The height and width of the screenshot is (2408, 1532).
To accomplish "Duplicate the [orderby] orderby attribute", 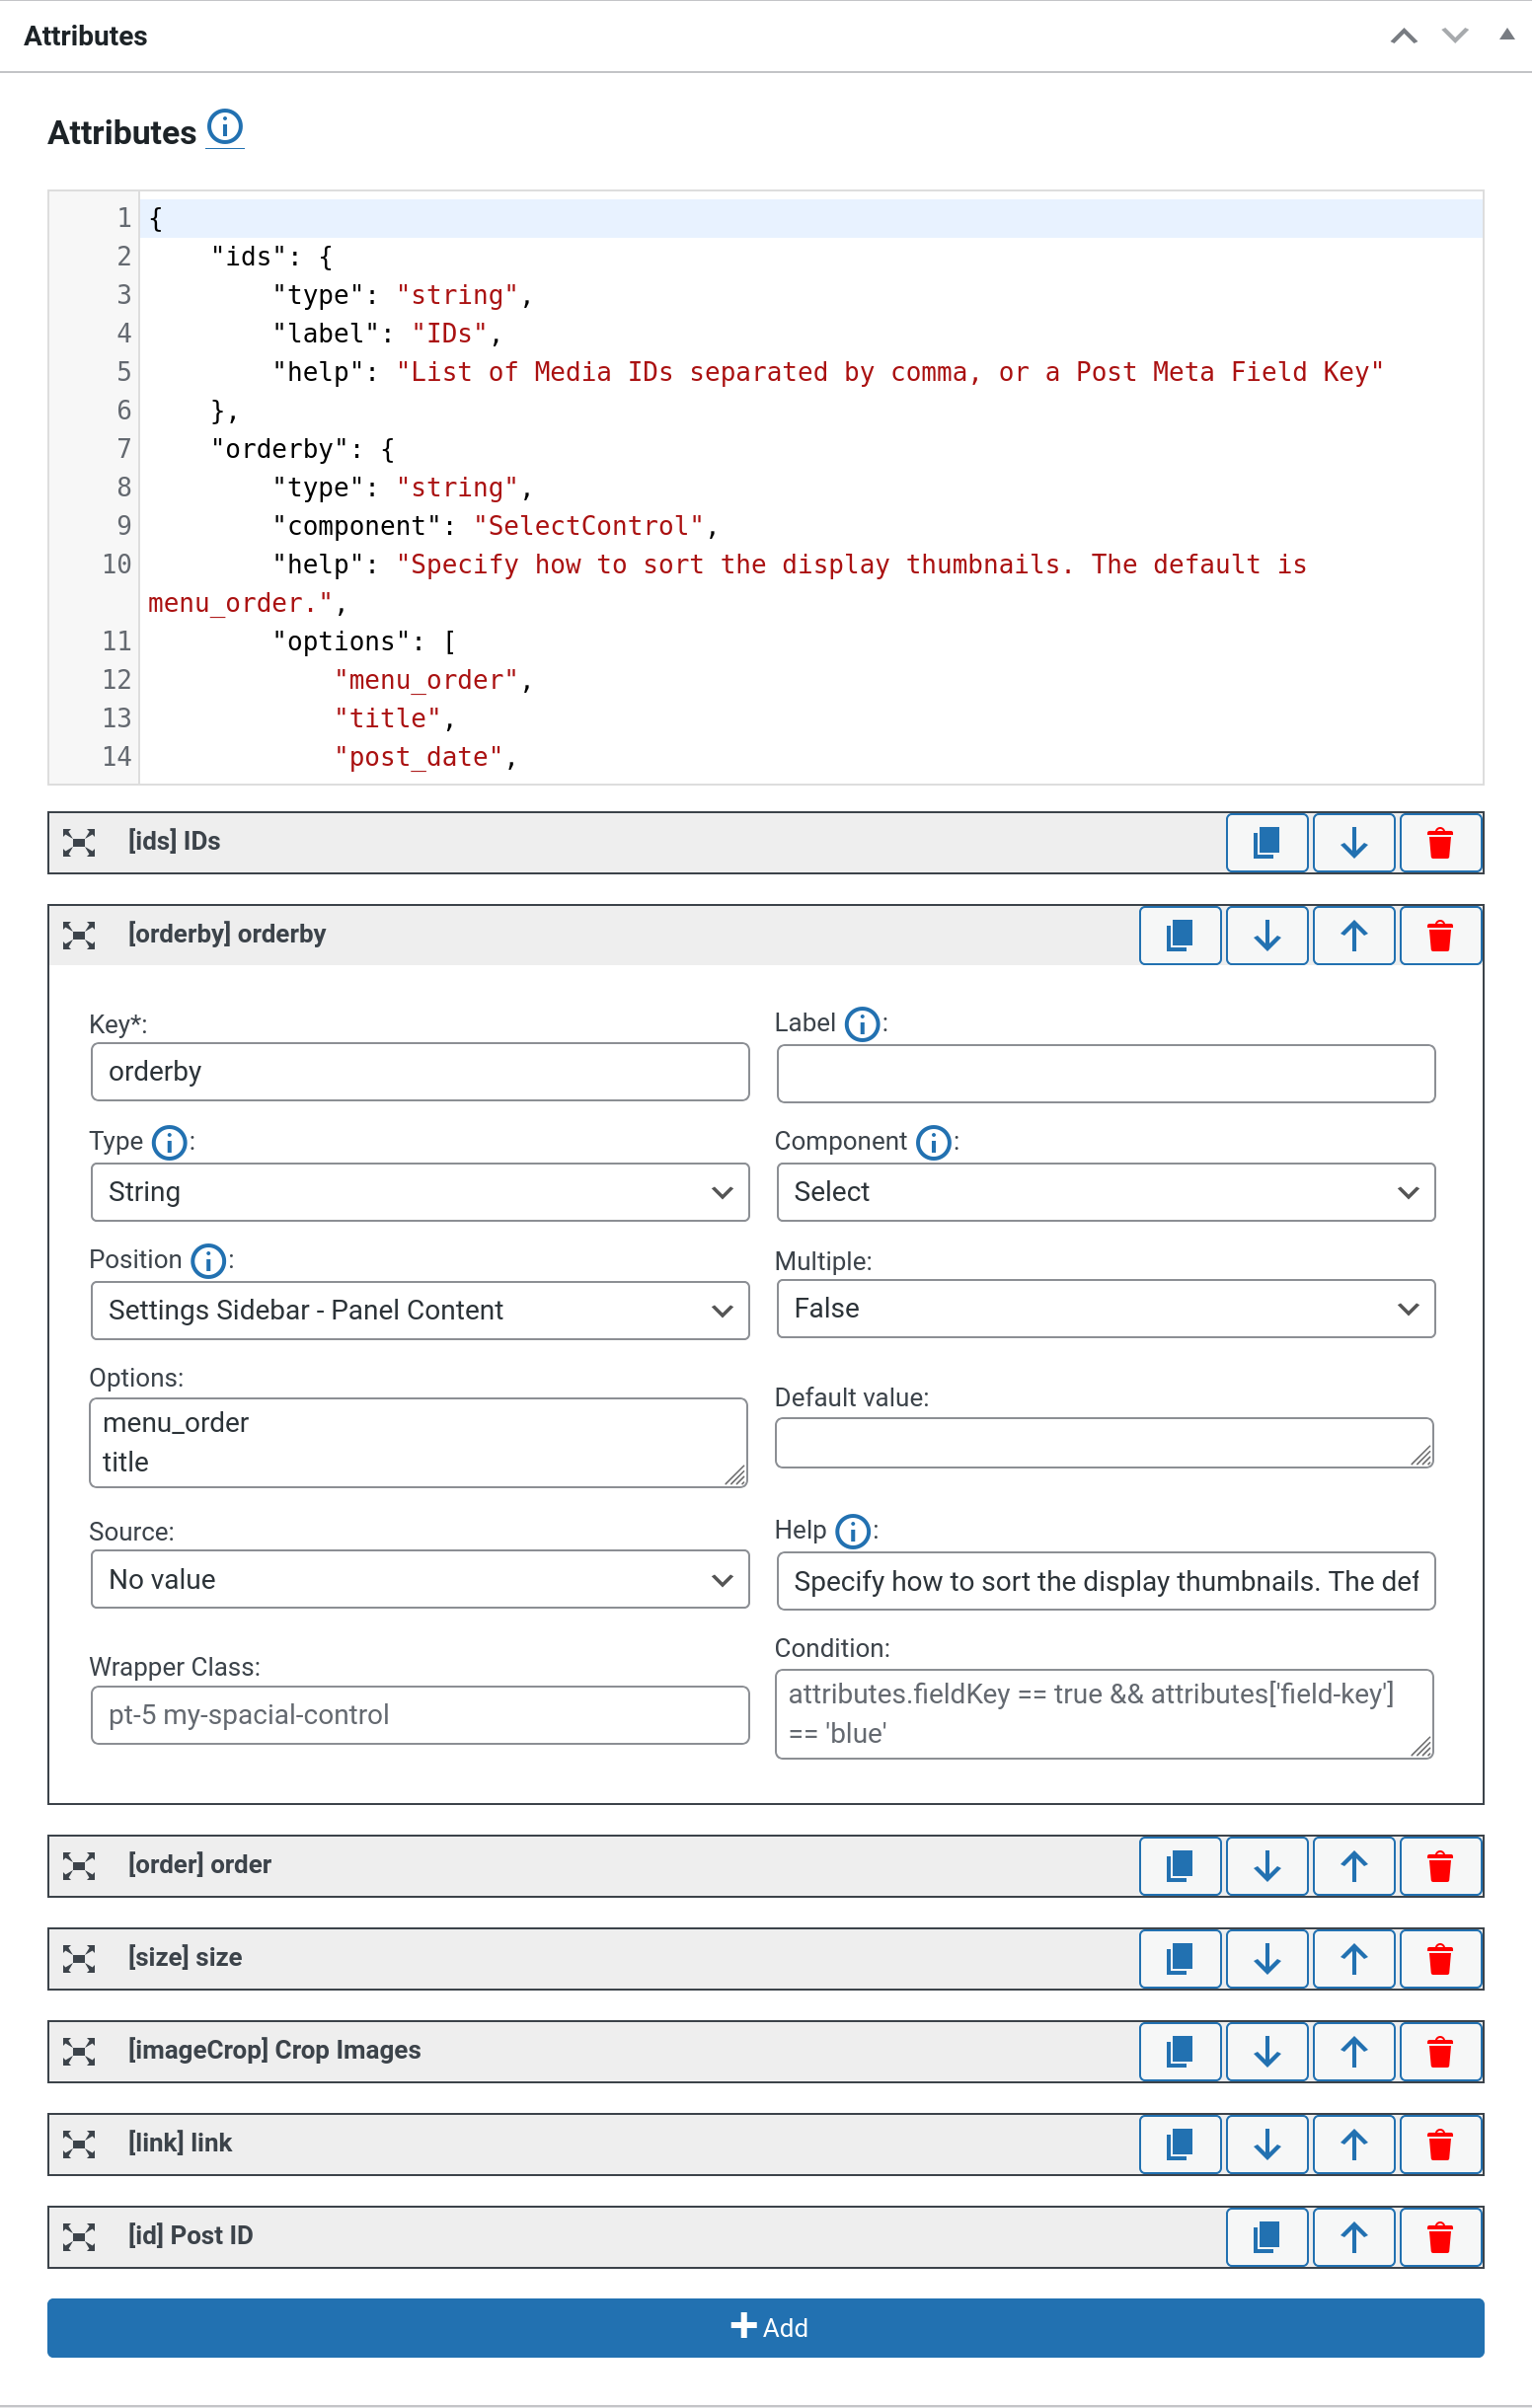I will click(1180, 936).
